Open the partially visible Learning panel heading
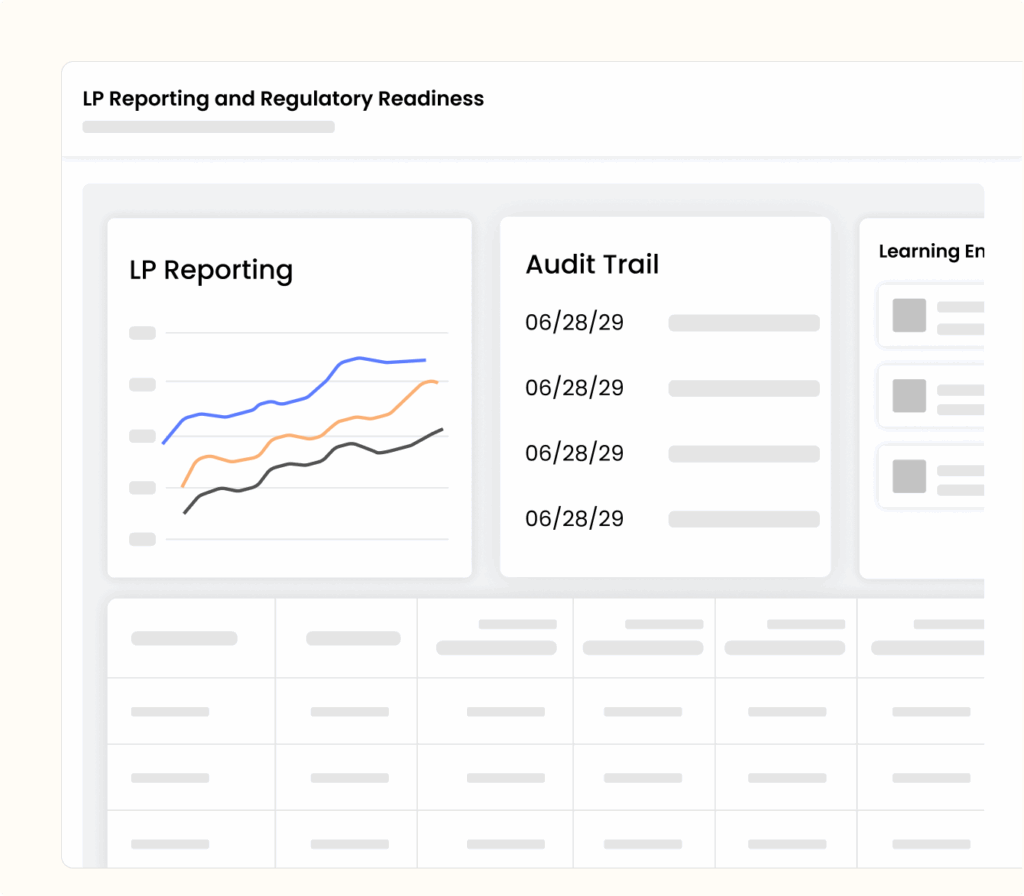Screen dimensions: 1024x896 point(930,252)
